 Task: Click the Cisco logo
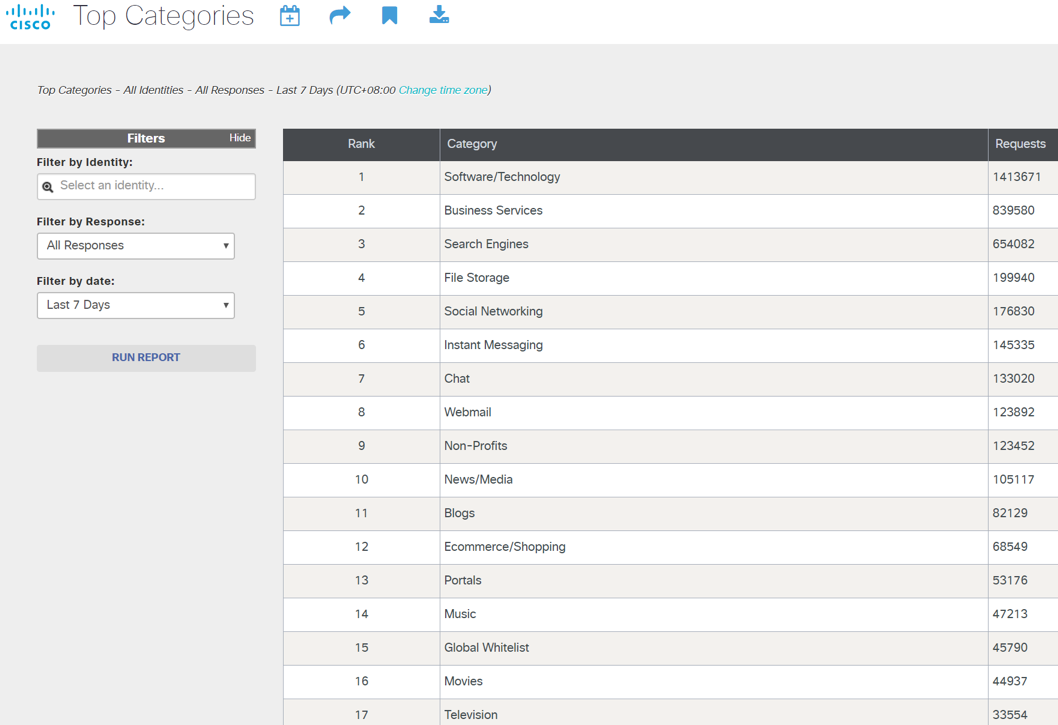coord(30,17)
